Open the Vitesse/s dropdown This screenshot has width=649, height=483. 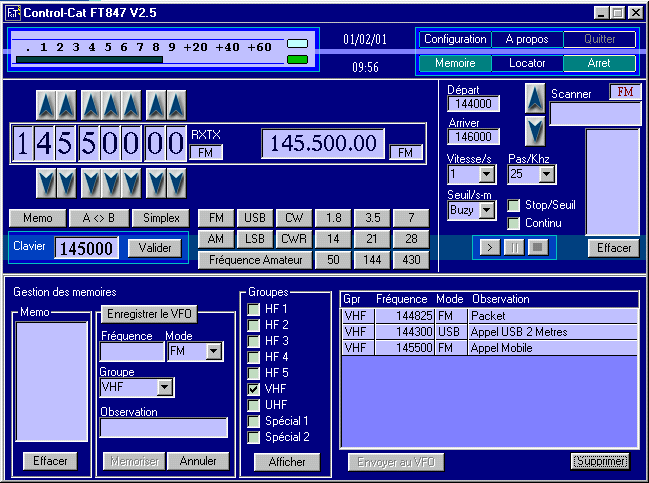click(x=487, y=174)
